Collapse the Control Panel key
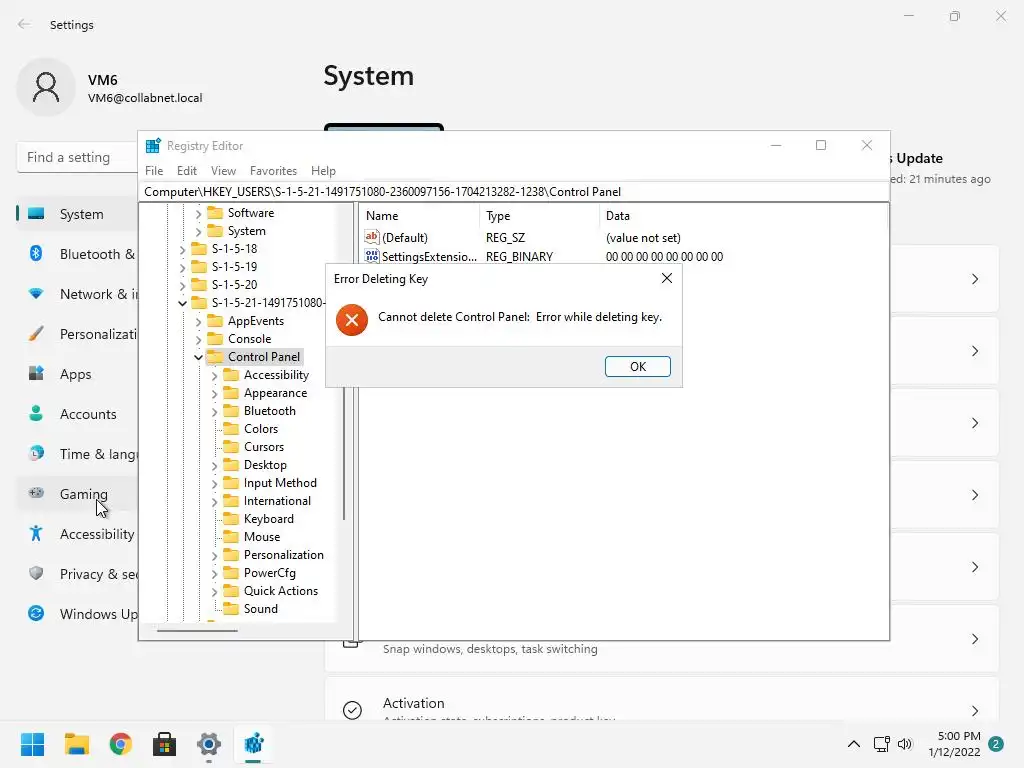Image resolution: width=1024 pixels, height=768 pixels. coord(199,357)
